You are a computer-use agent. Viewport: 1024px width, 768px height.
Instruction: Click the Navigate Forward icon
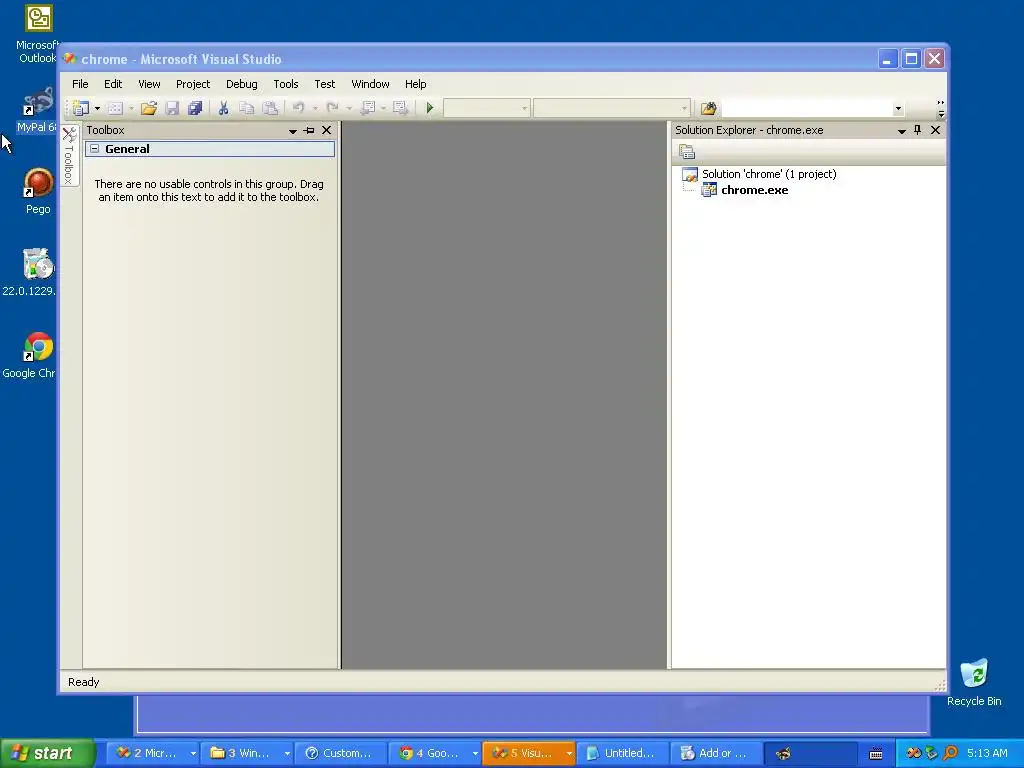400,108
